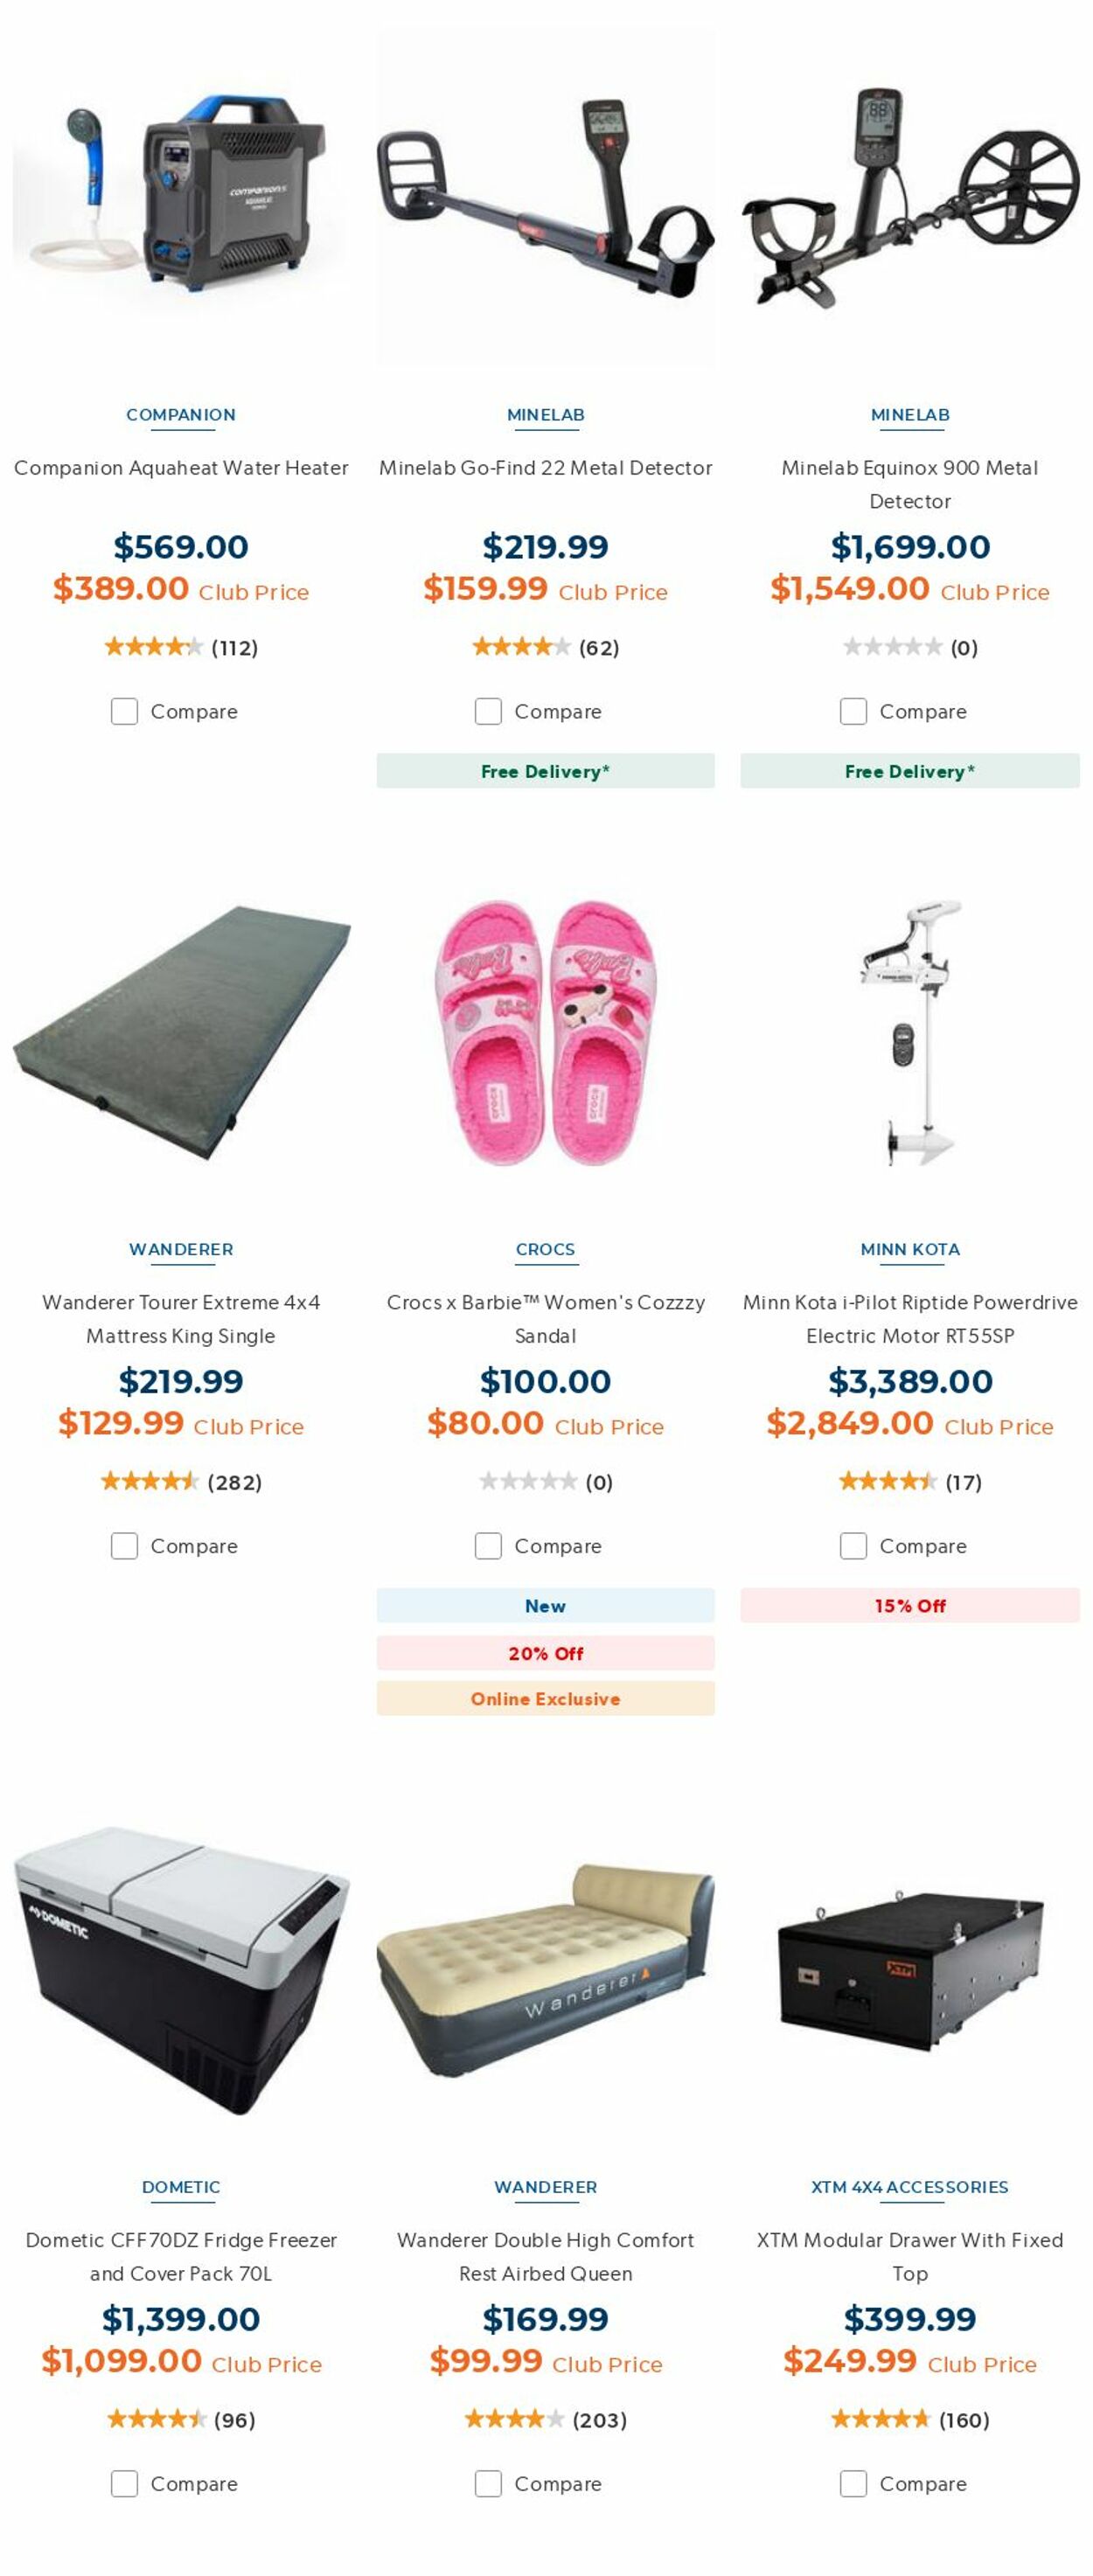The height and width of the screenshot is (2576, 1093).
Task: Click the Crocs x Barbie sandal picture
Action: 545,1032
